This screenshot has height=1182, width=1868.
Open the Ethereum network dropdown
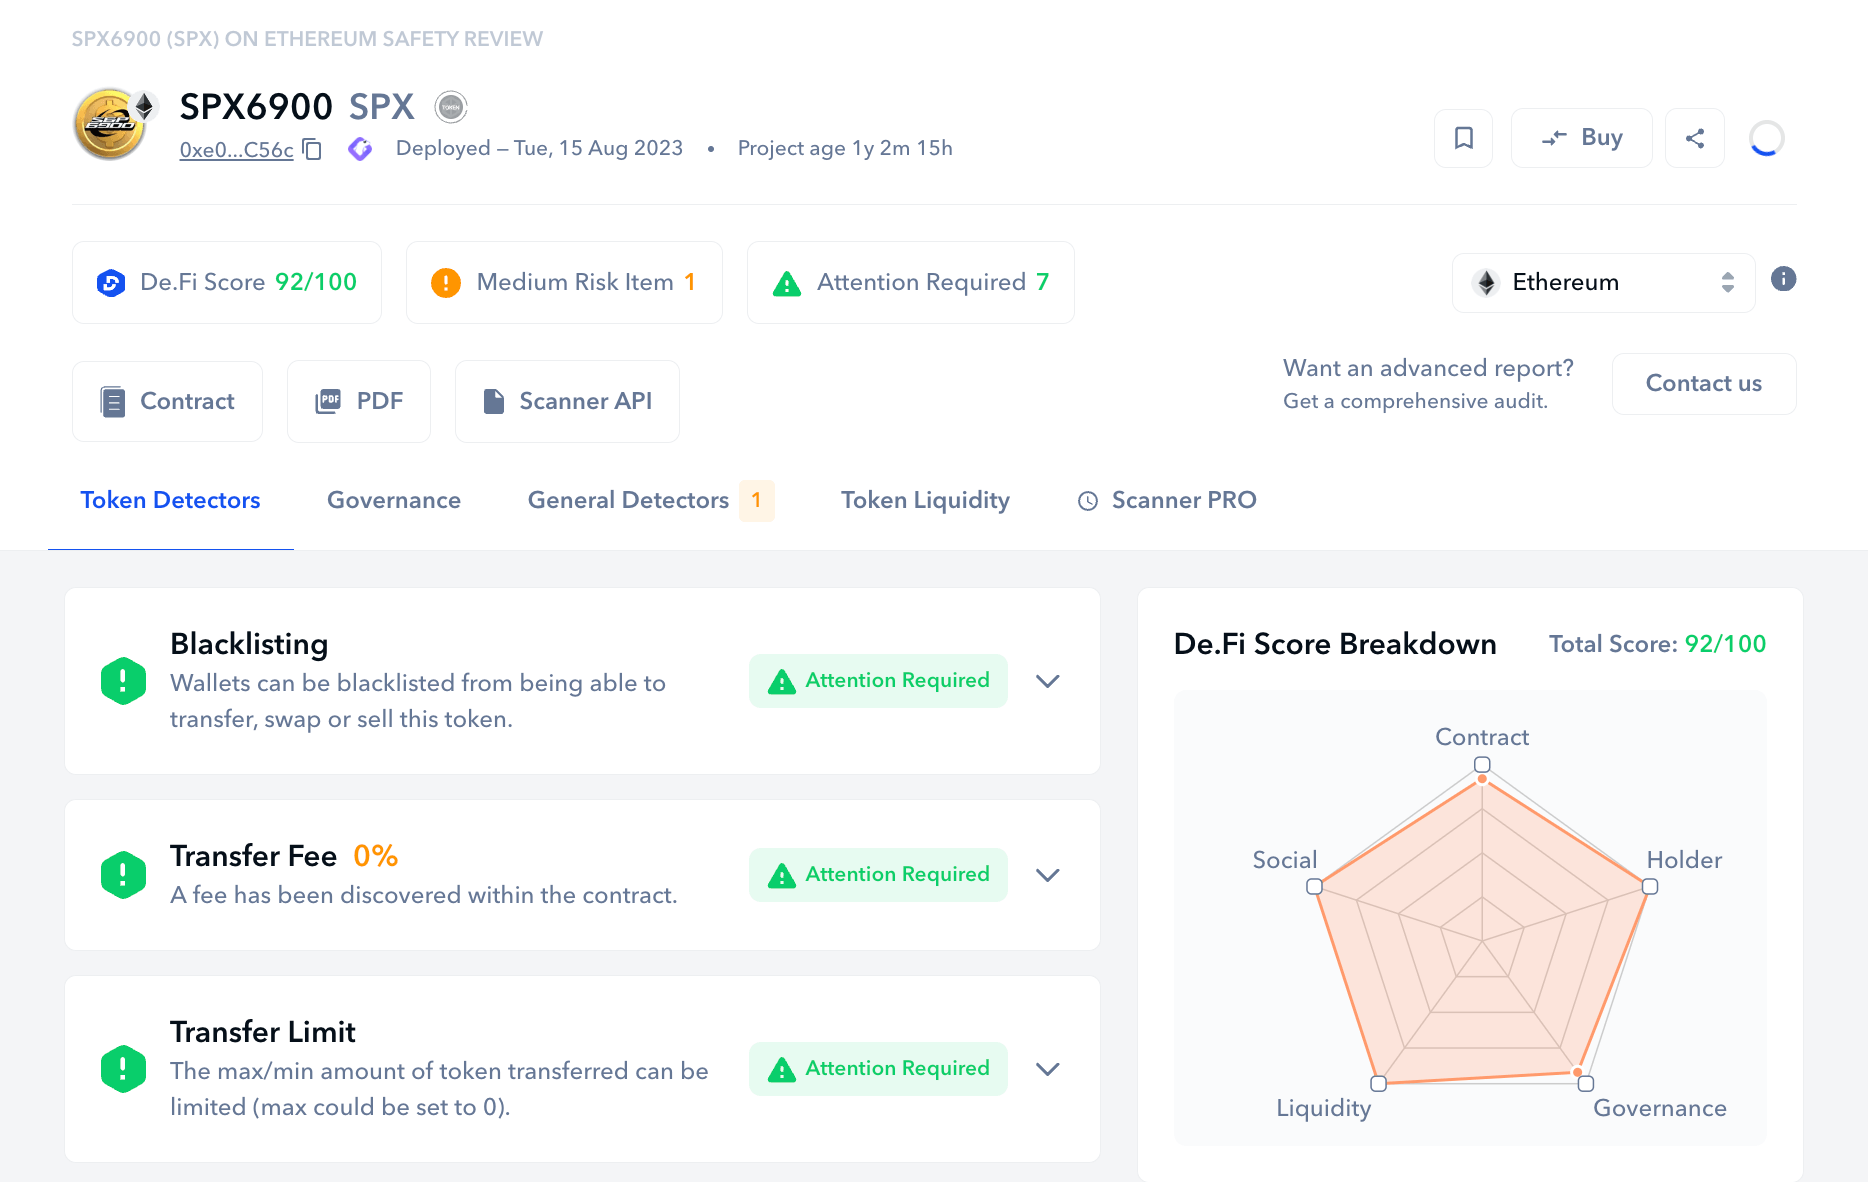1604,283
